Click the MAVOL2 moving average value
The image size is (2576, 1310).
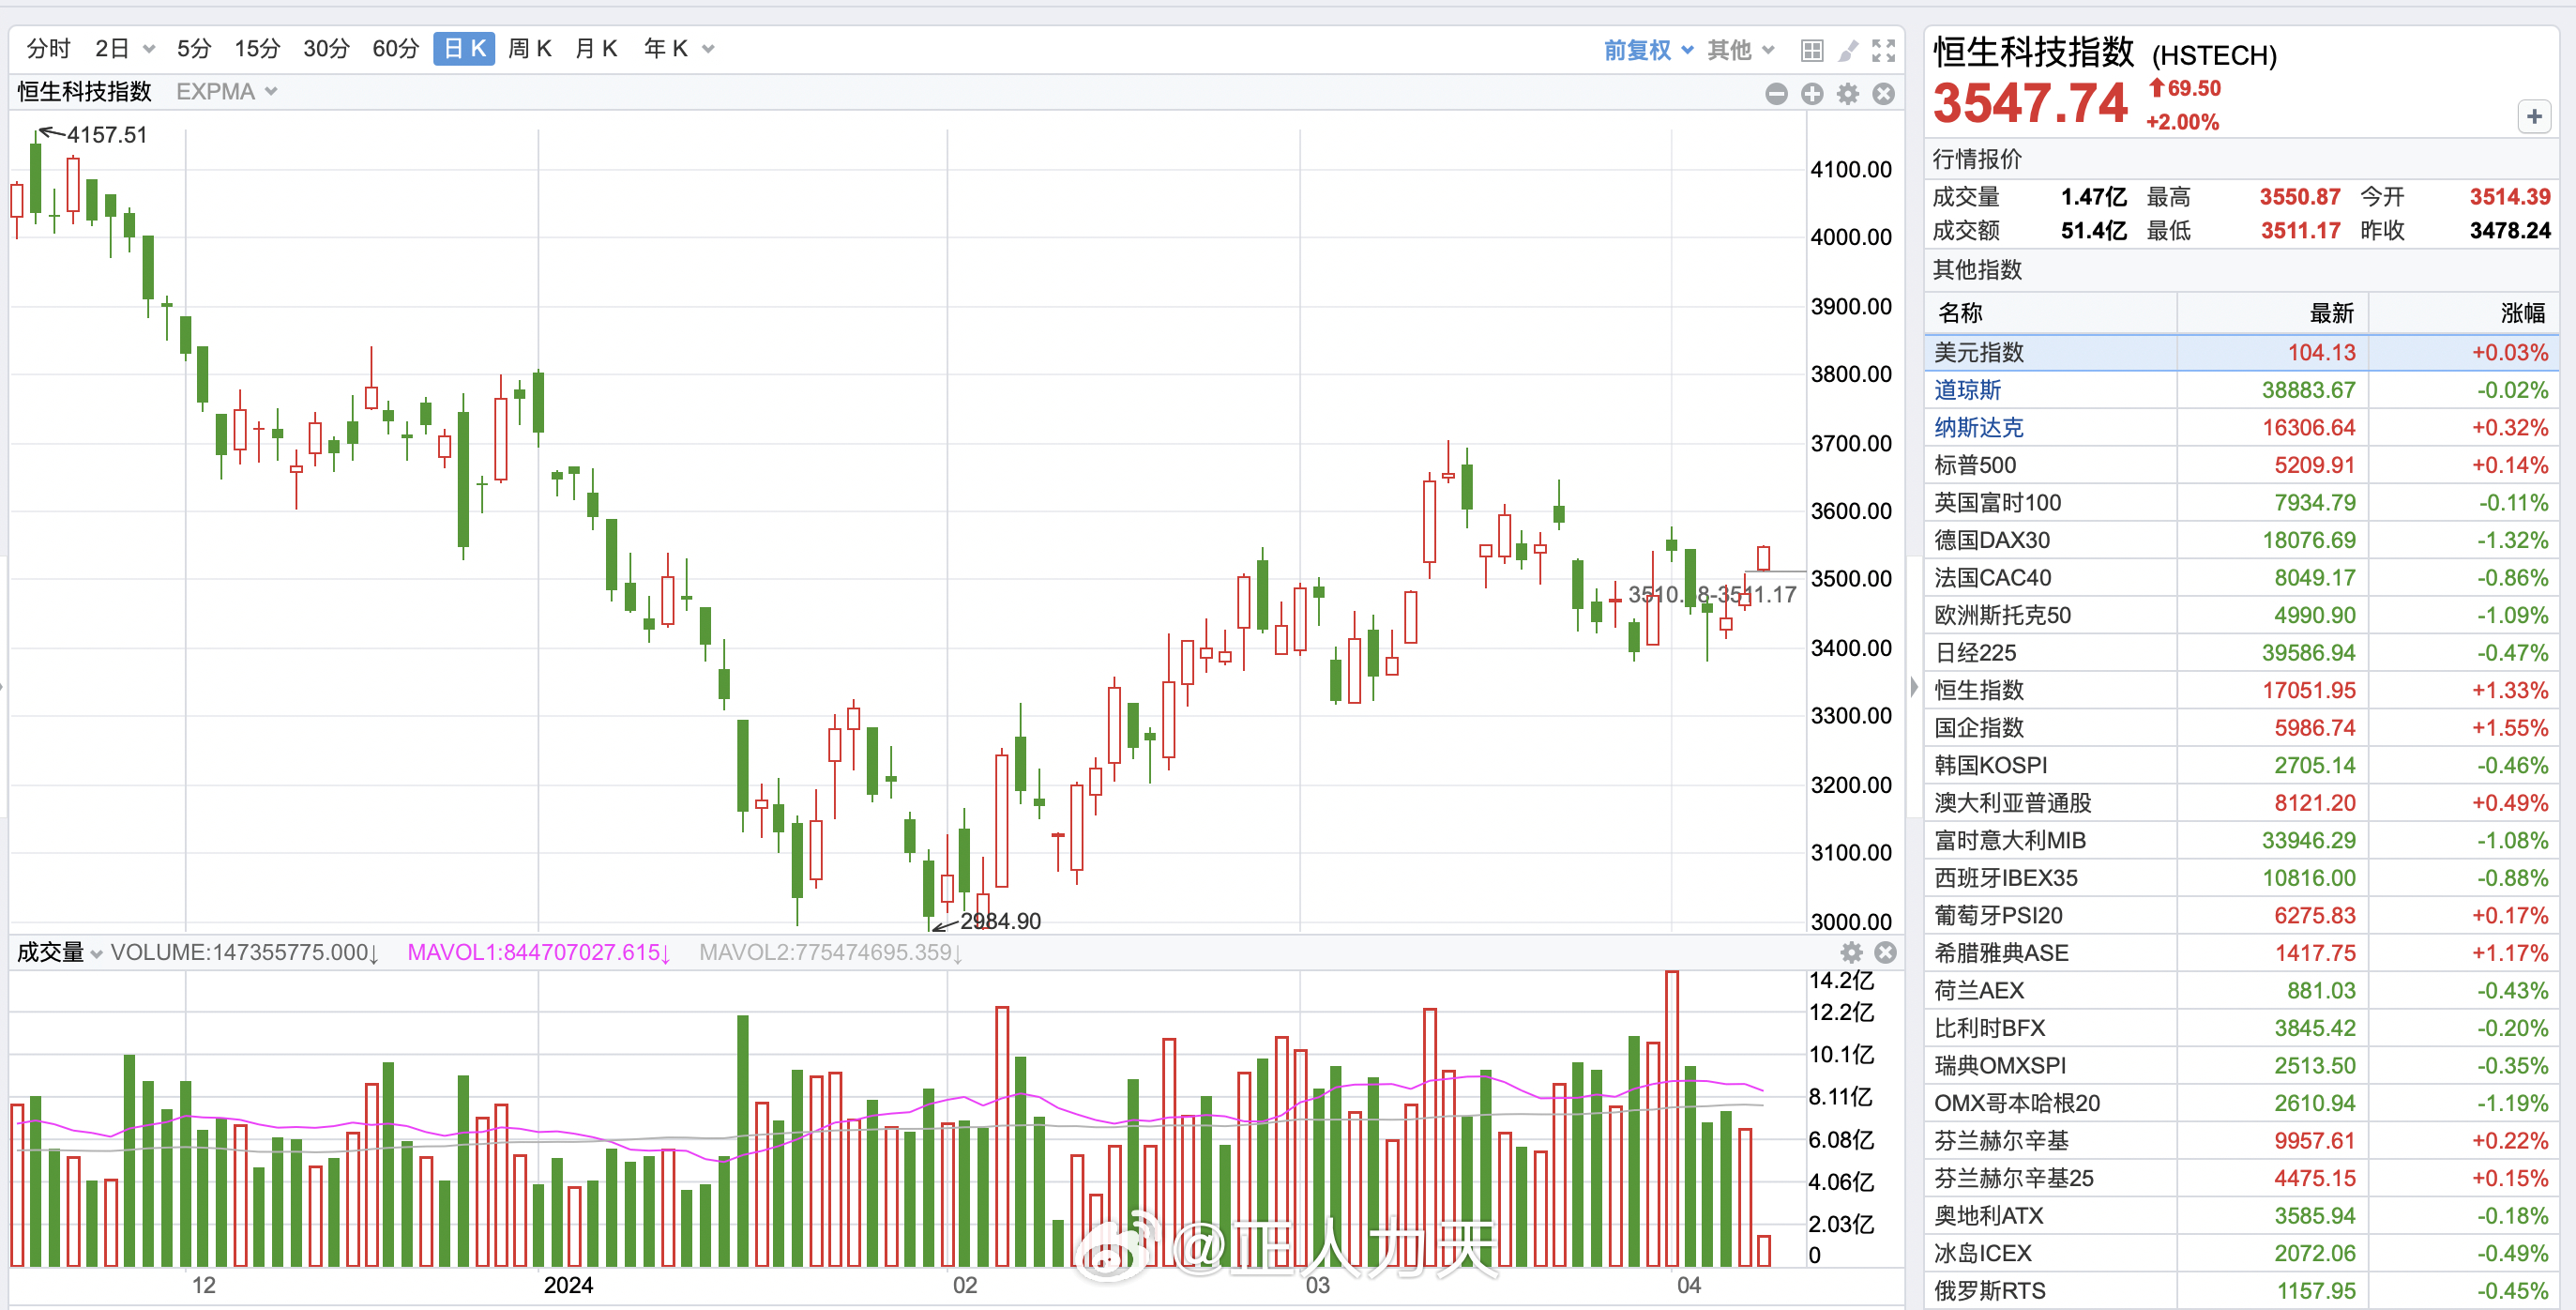830,952
